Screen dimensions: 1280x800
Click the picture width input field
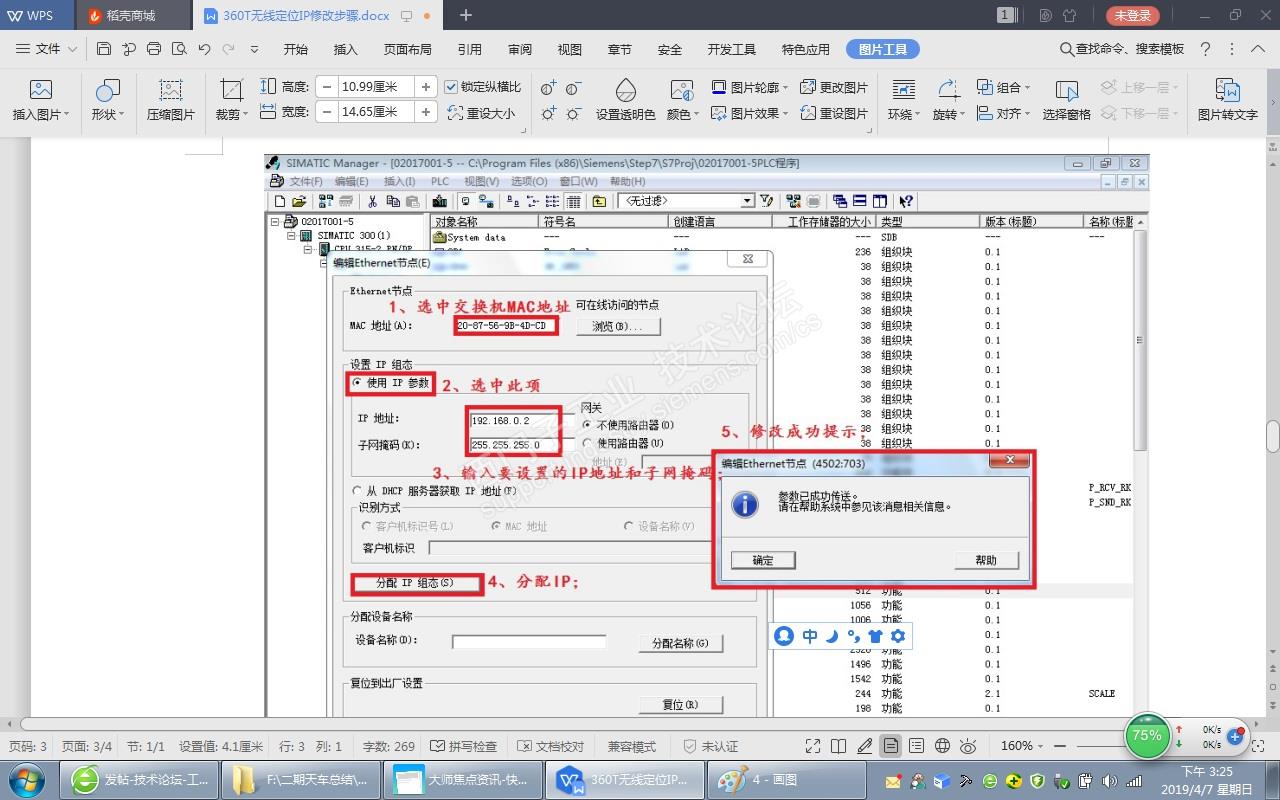pyautogui.click(x=376, y=112)
